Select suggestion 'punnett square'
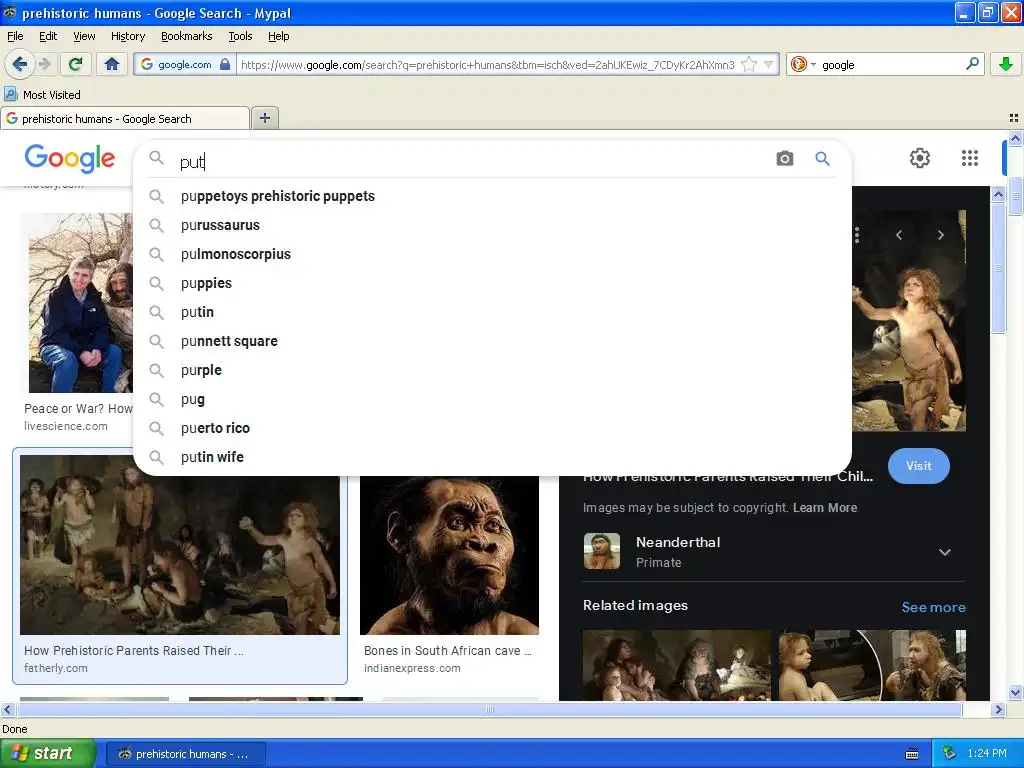 coord(492,341)
